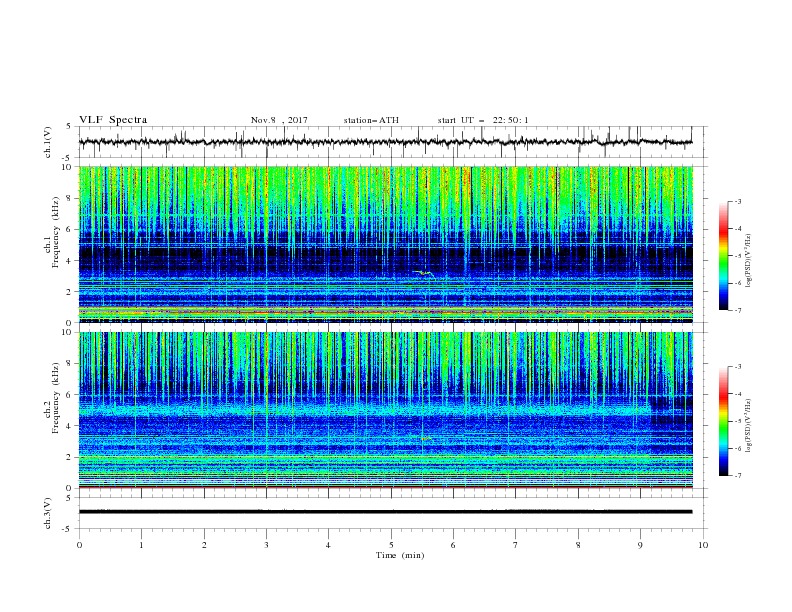792x612 pixels.
Task: Click the "station=ATH" header label
Action: tap(371, 120)
